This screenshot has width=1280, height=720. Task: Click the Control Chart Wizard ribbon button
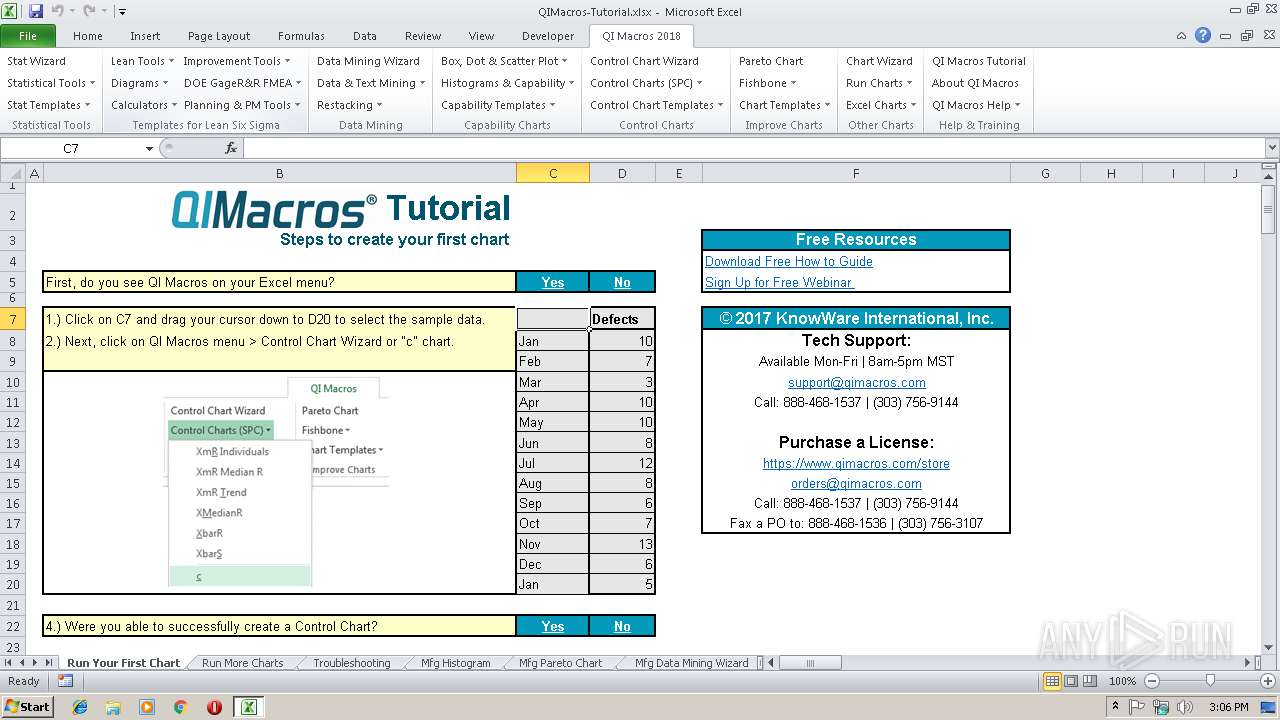(x=644, y=61)
